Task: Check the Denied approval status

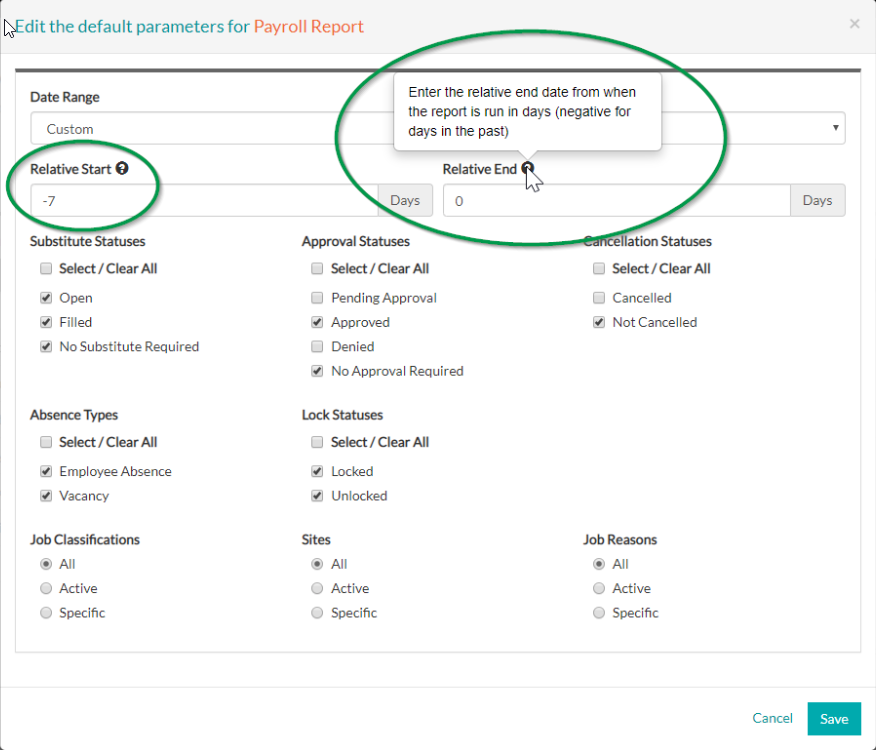Action: click(317, 346)
